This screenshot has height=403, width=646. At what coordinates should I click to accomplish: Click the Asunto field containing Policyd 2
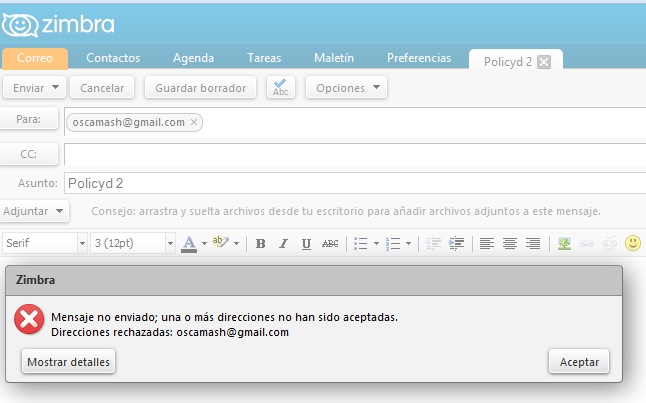(355, 183)
